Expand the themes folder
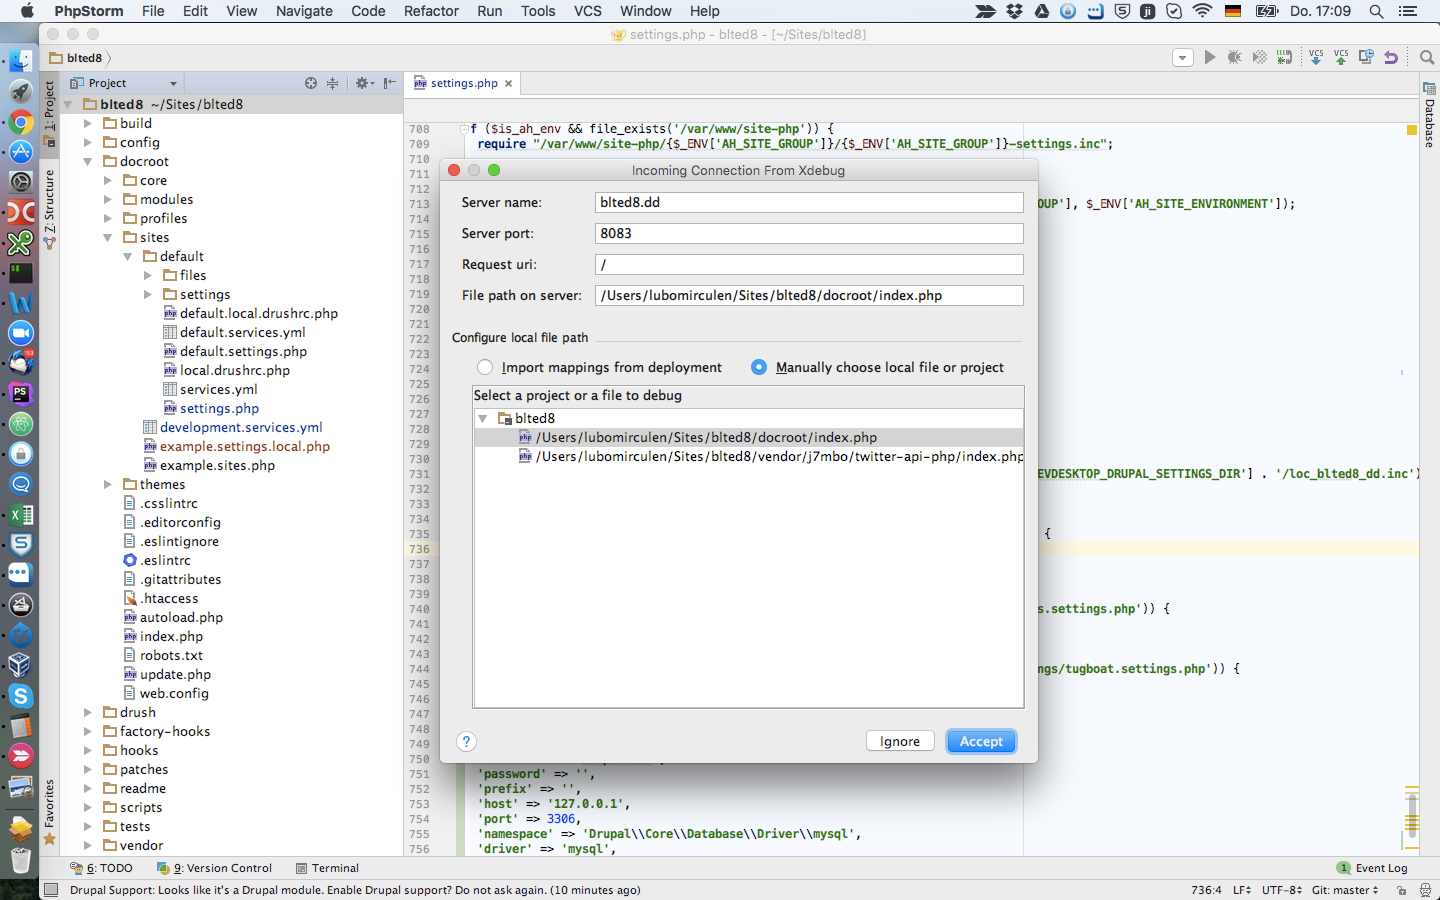The width and height of the screenshot is (1440, 900). click(x=108, y=484)
